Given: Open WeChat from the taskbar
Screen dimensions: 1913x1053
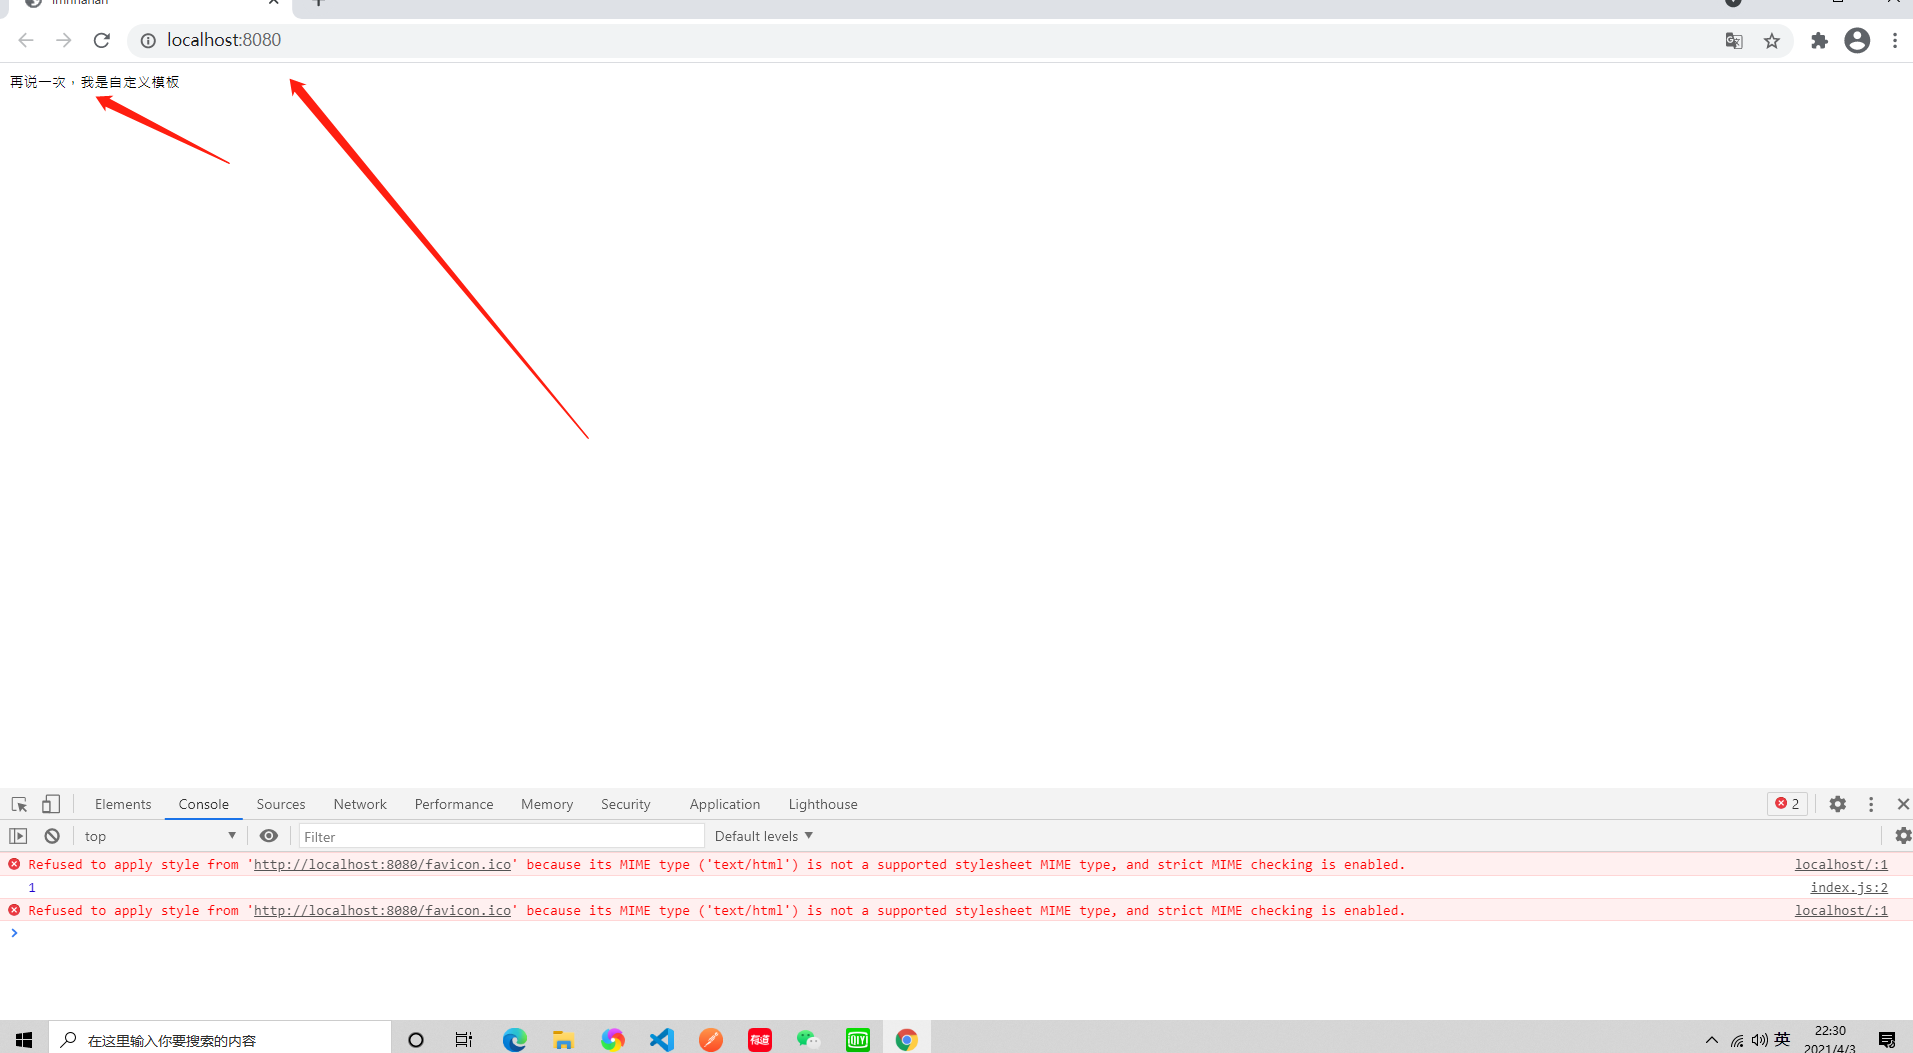Looking at the screenshot, I should (x=809, y=1039).
